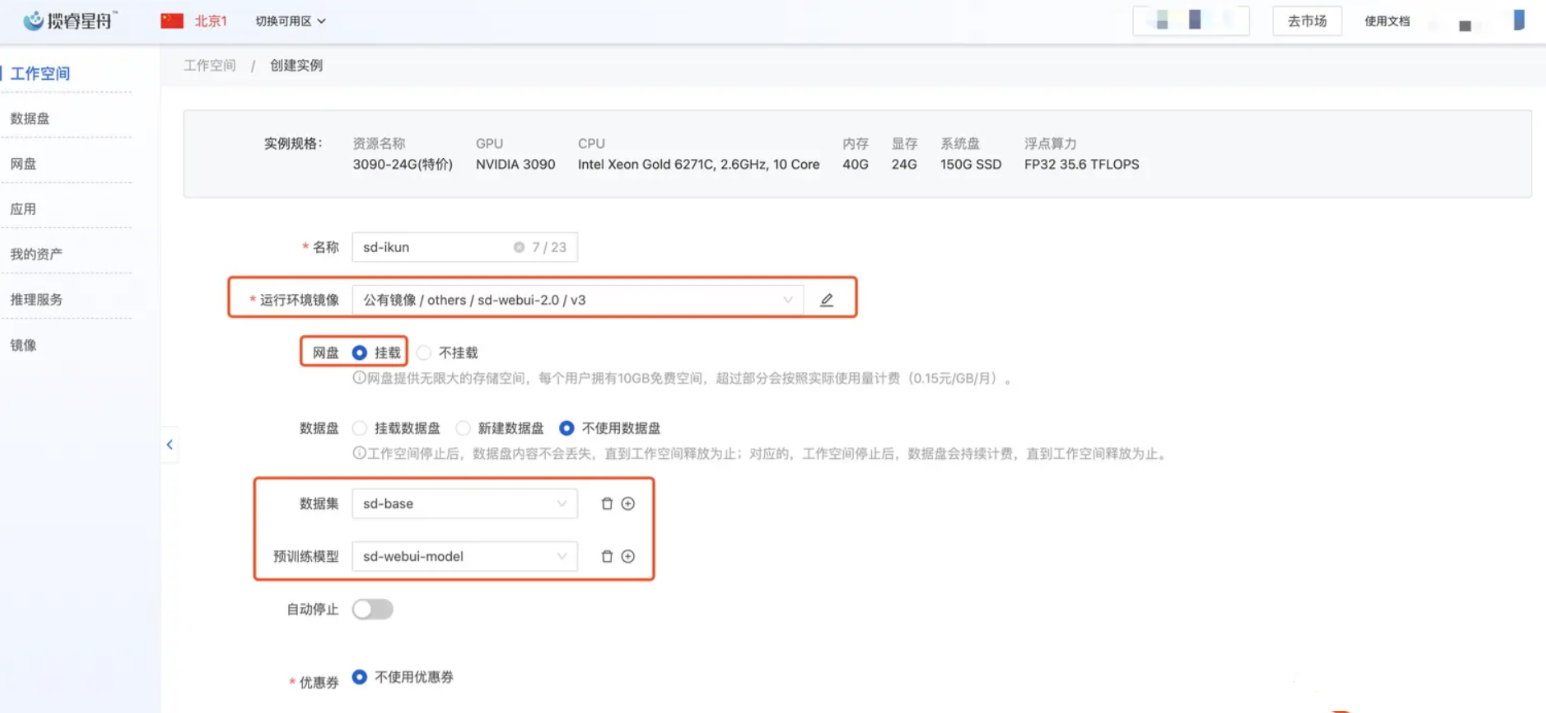Select the 不使用优惠券 radio option

pos(360,676)
